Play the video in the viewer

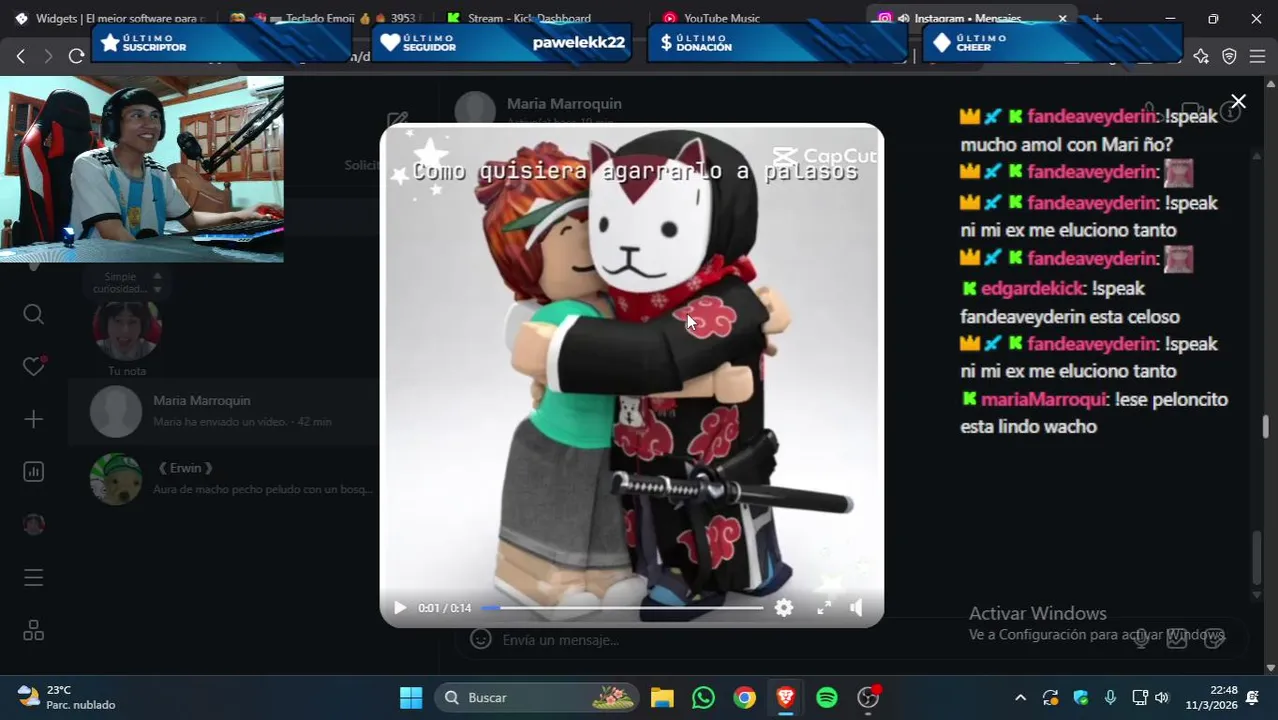point(400,608)
